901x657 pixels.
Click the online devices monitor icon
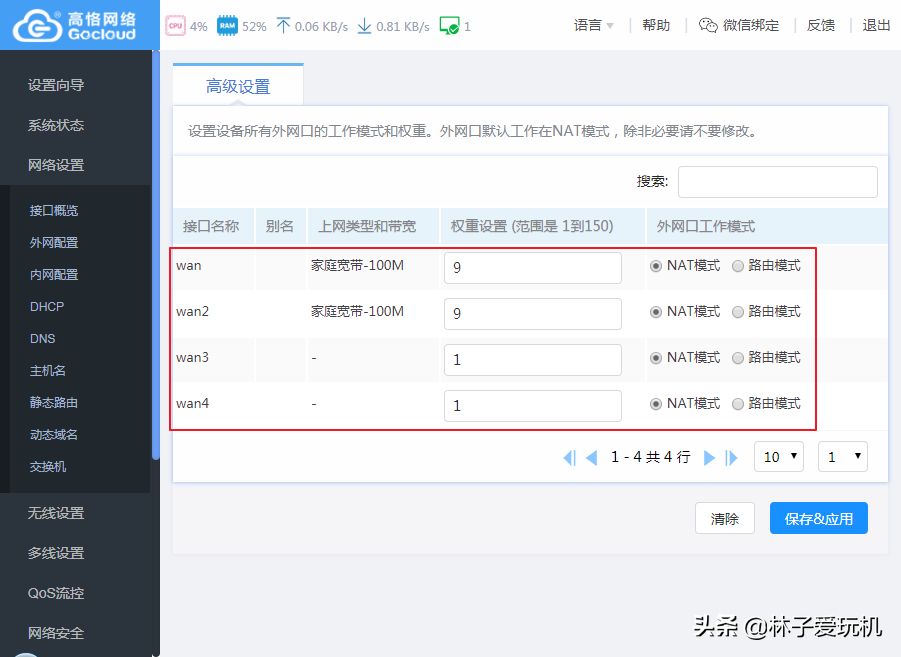[x=449, y=26]
